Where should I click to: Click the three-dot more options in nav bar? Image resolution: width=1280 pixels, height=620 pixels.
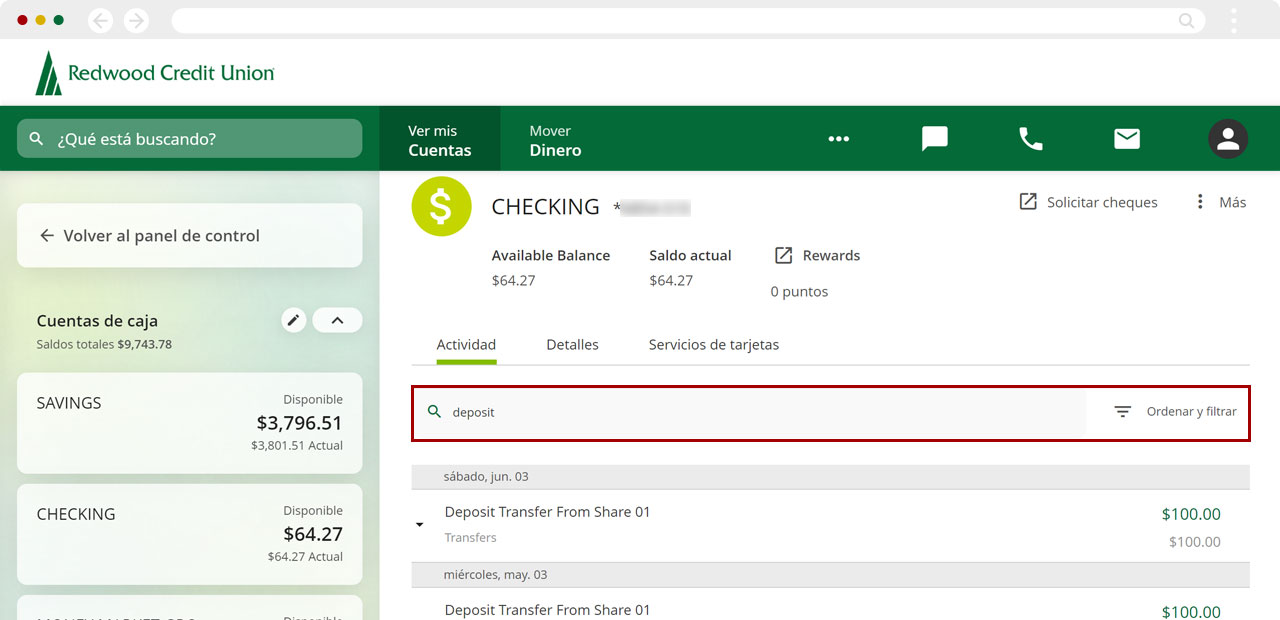[838, 139]
